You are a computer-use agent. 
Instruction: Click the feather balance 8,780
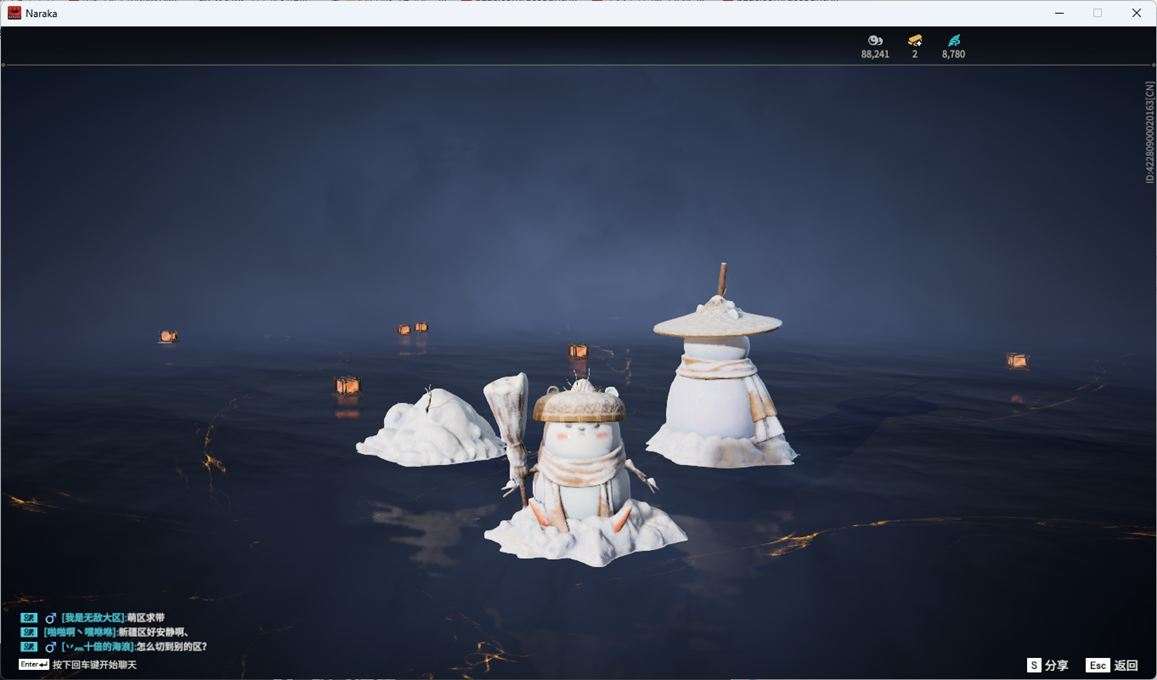point(953,54)
